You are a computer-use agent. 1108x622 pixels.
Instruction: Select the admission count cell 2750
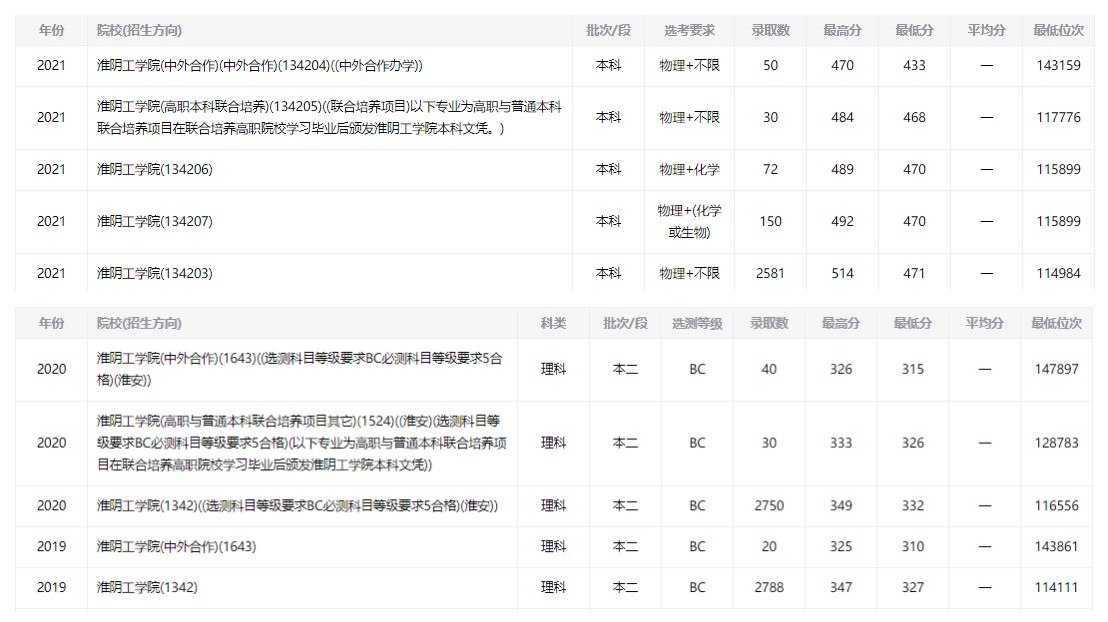click(x=769, y=506)
